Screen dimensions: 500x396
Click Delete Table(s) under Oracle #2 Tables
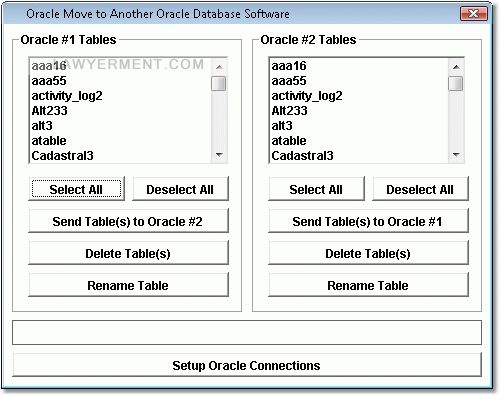click(x=368, y=253)
